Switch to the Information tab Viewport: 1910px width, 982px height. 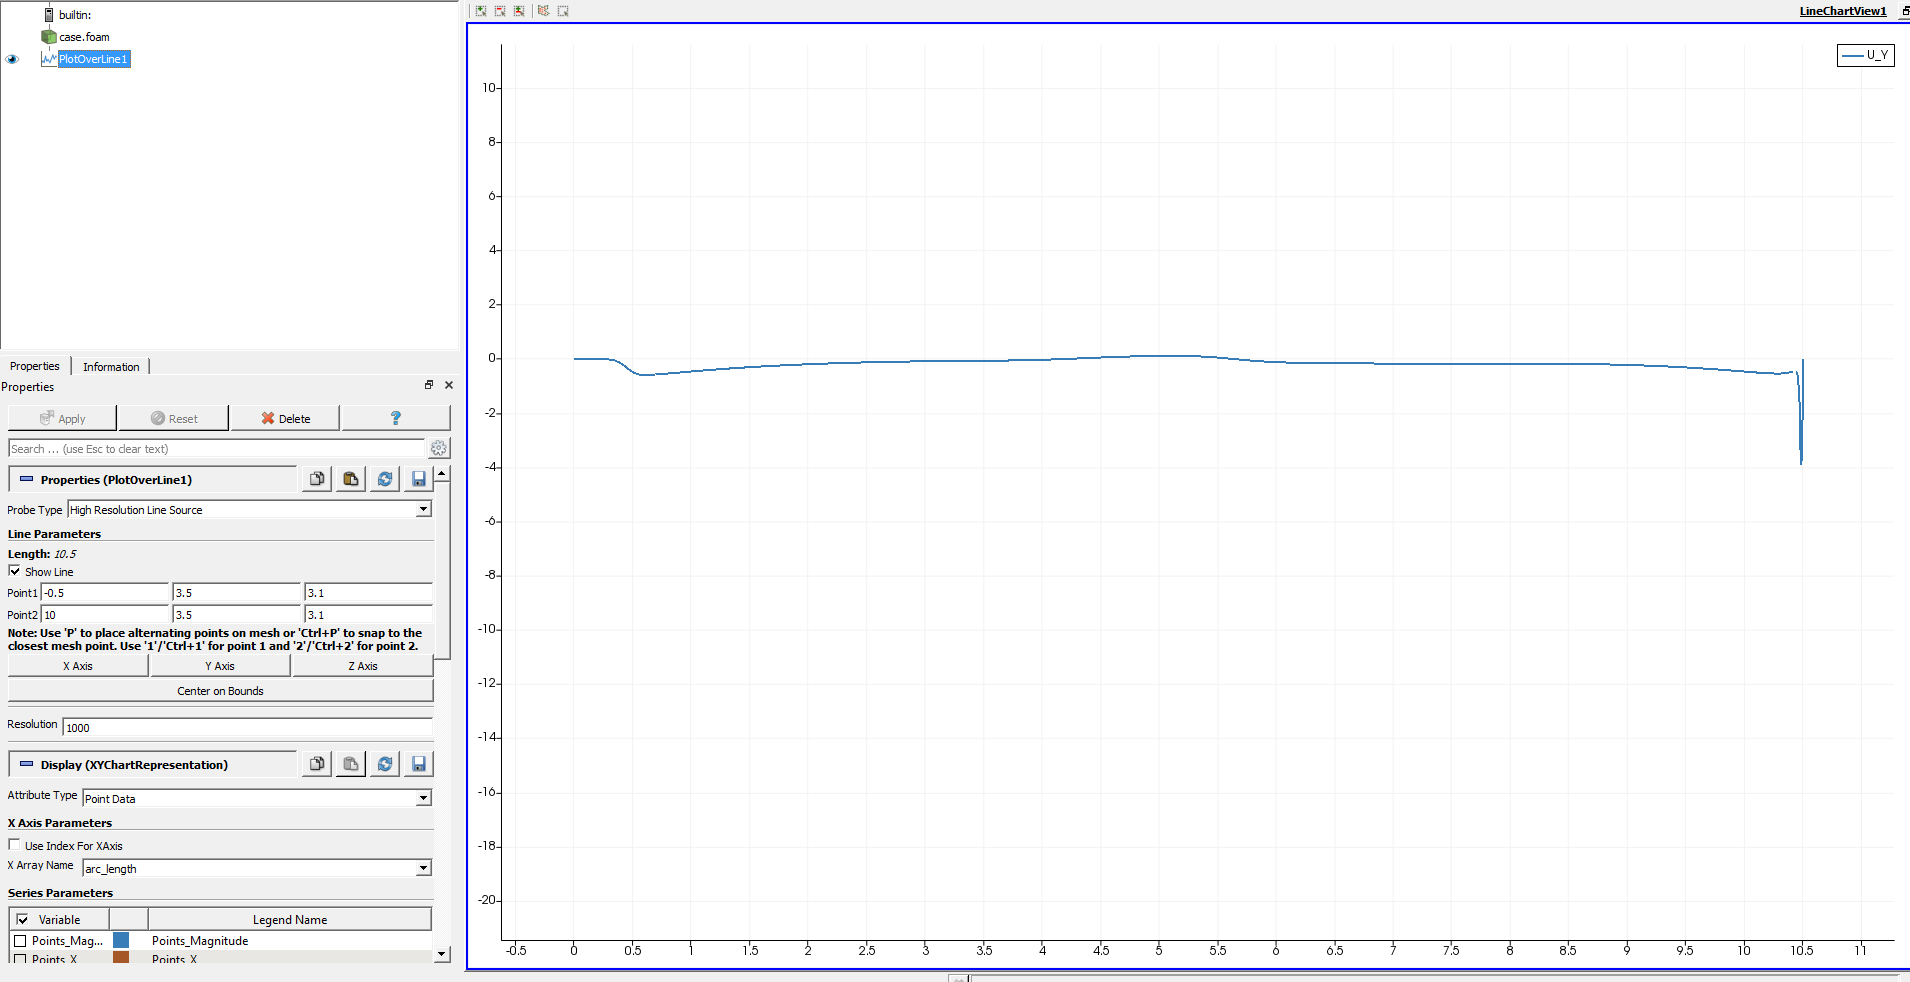coord(111,367)
